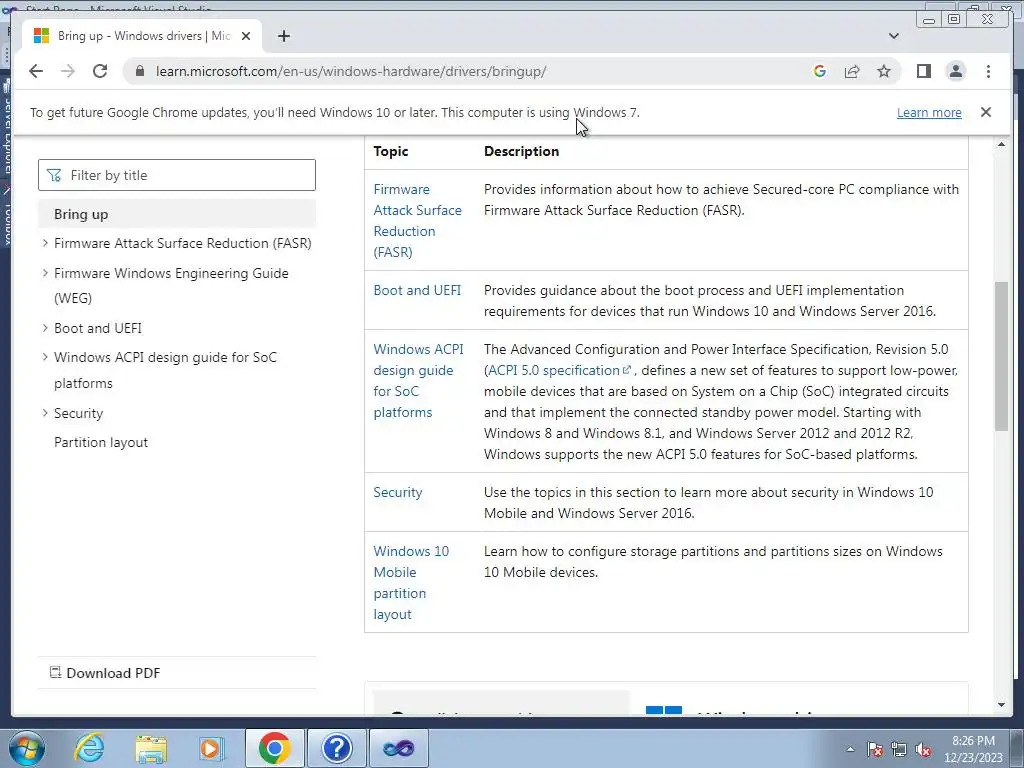The height and width of the screenshot is (768, 1024).
Task: Open the Chrome profile avatar
Action: coord(955,71)
